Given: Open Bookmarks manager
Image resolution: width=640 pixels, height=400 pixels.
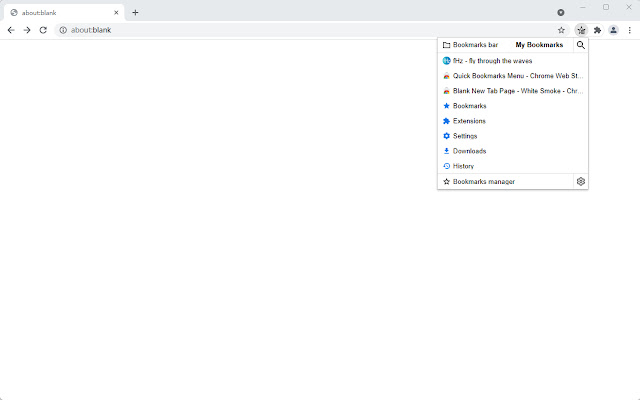Looking at the screenshot, I should pyautogui.click(x=484, y=181).
